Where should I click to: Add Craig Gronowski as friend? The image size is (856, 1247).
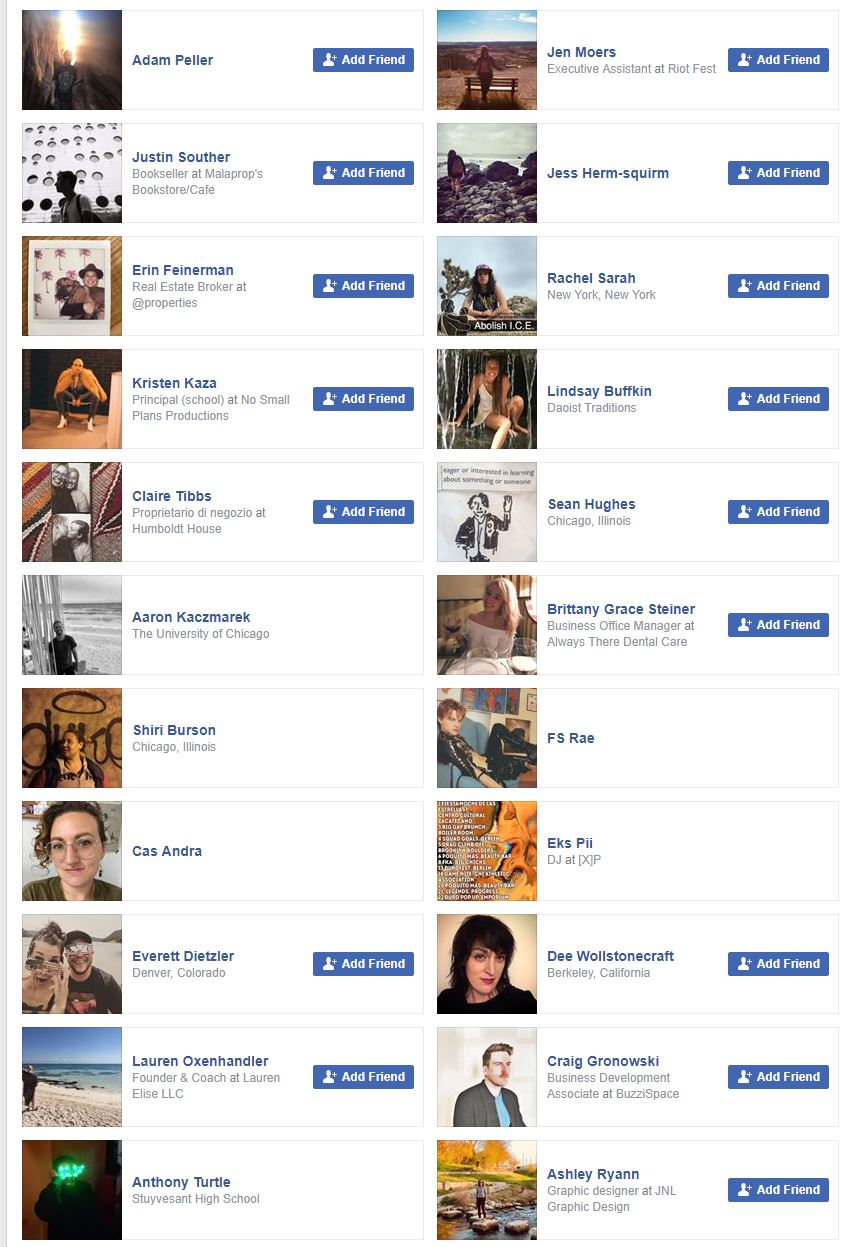click(778, 1077)
